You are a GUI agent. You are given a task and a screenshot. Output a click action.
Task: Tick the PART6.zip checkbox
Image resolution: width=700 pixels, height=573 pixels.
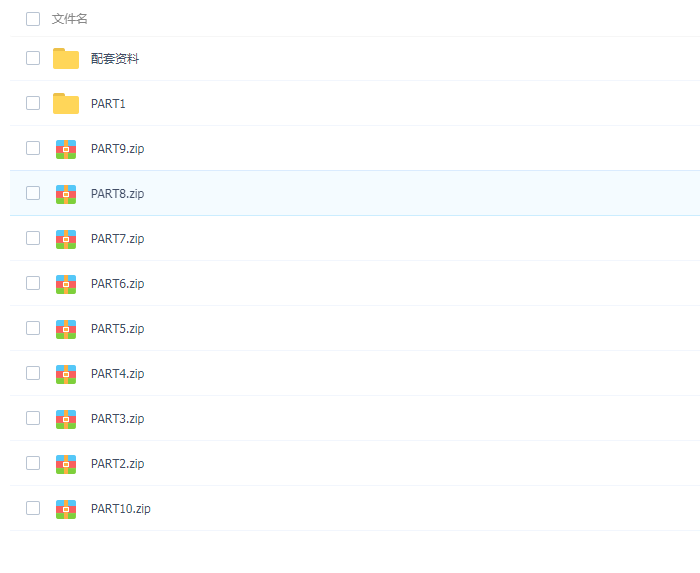33,283
